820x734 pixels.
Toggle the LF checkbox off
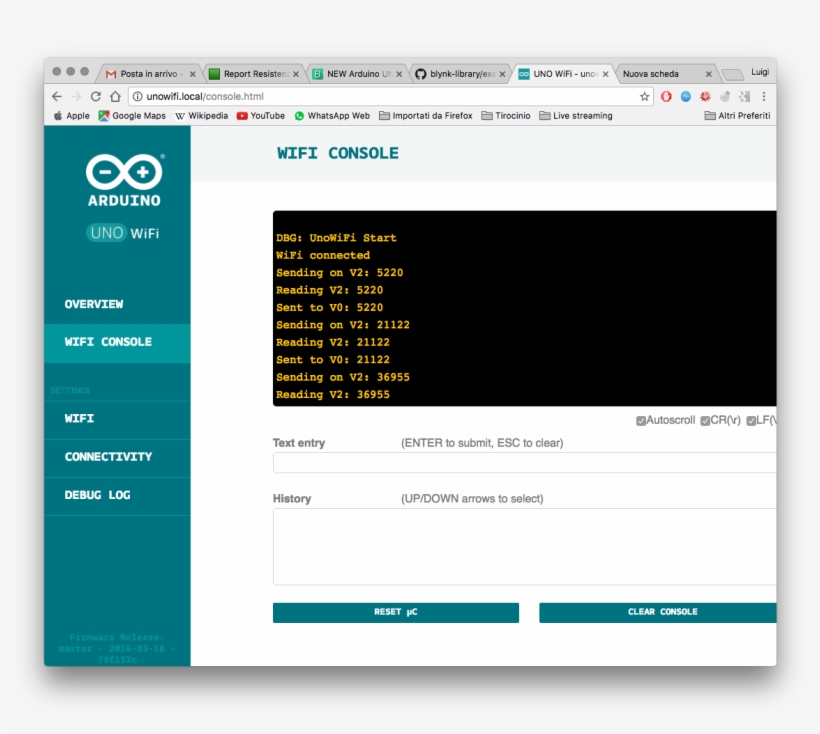point(753,420)
